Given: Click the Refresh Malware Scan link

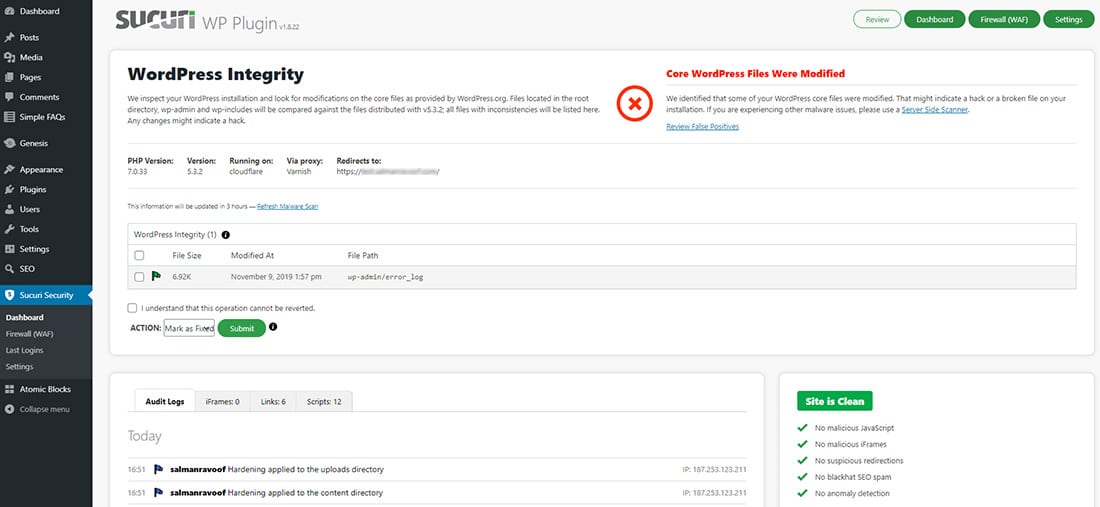Looking at the screenshot, I should [288, 206].
